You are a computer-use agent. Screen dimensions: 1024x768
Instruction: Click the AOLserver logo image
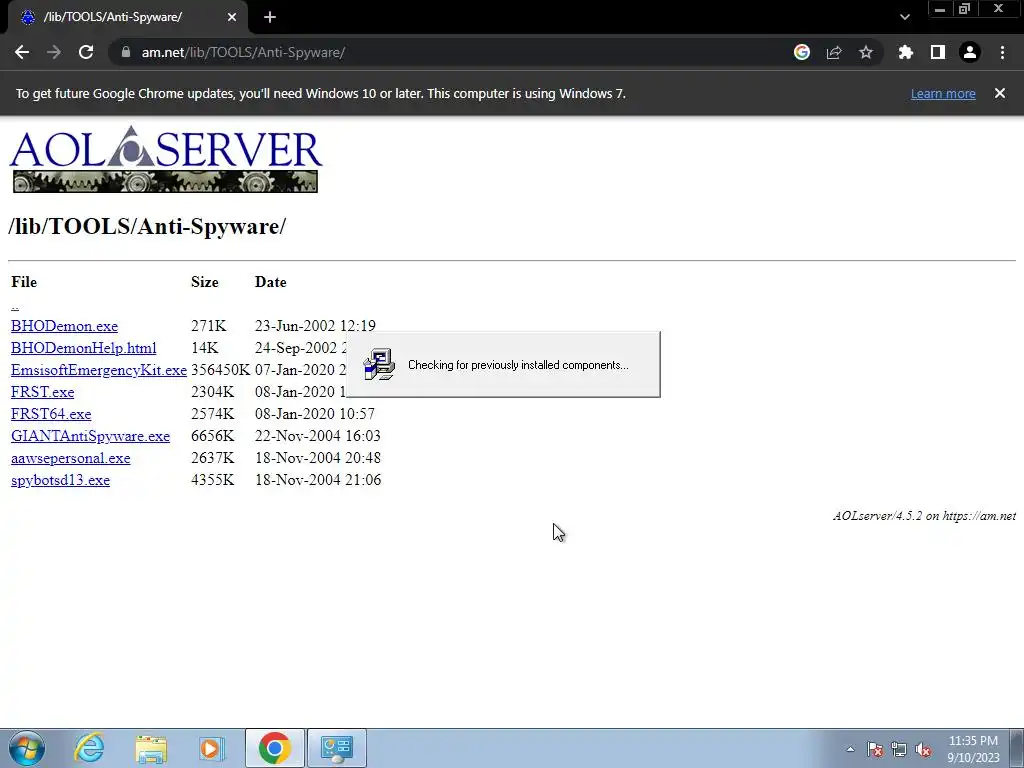(x=166, y=159)
